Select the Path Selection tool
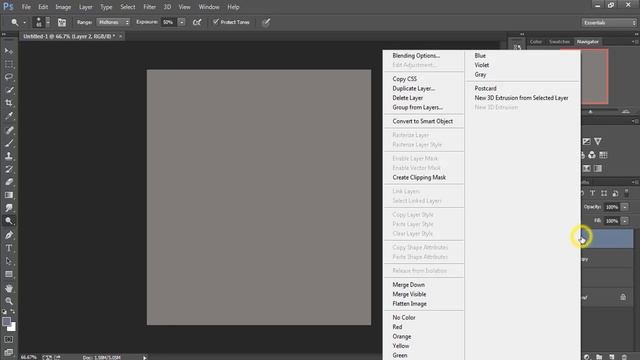Screen dimensions: 640x360 coord(9,261)
